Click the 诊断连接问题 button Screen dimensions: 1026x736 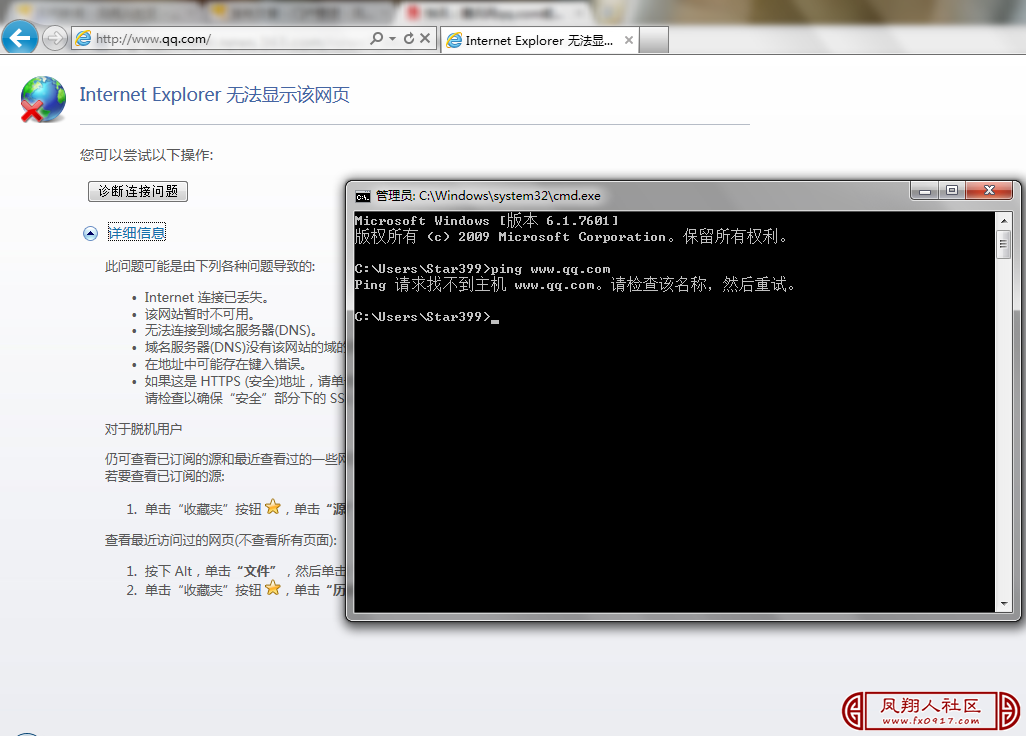(x=137, y=191)
